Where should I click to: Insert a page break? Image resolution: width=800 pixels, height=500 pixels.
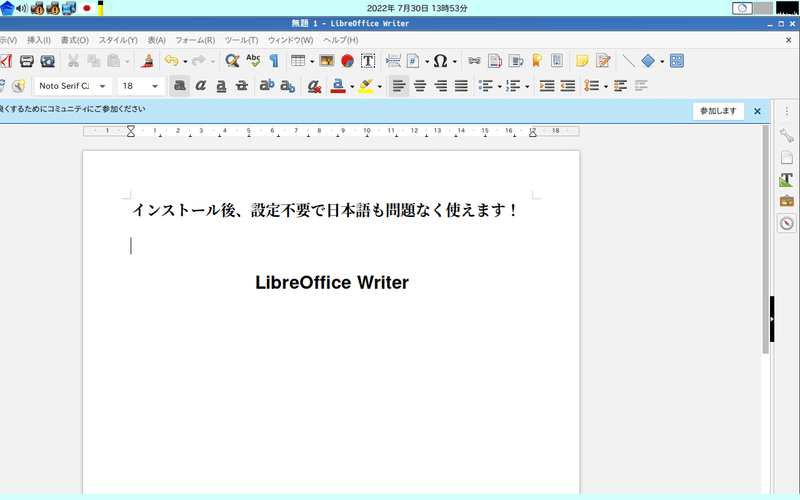pyautogui.click(x=393, y=61)
